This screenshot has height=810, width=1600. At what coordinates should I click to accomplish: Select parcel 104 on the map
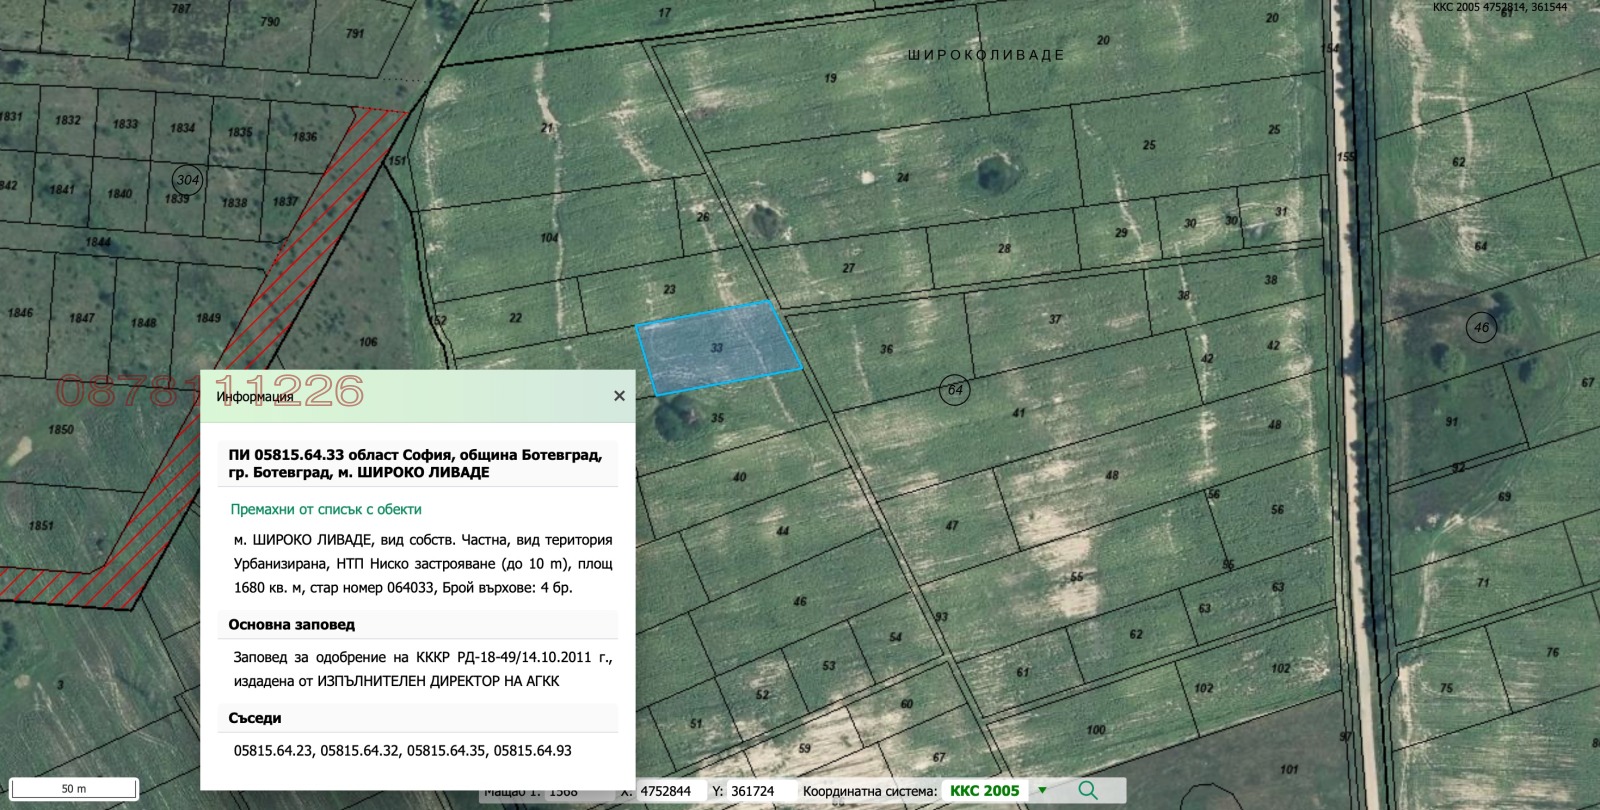tap(549, 238)
